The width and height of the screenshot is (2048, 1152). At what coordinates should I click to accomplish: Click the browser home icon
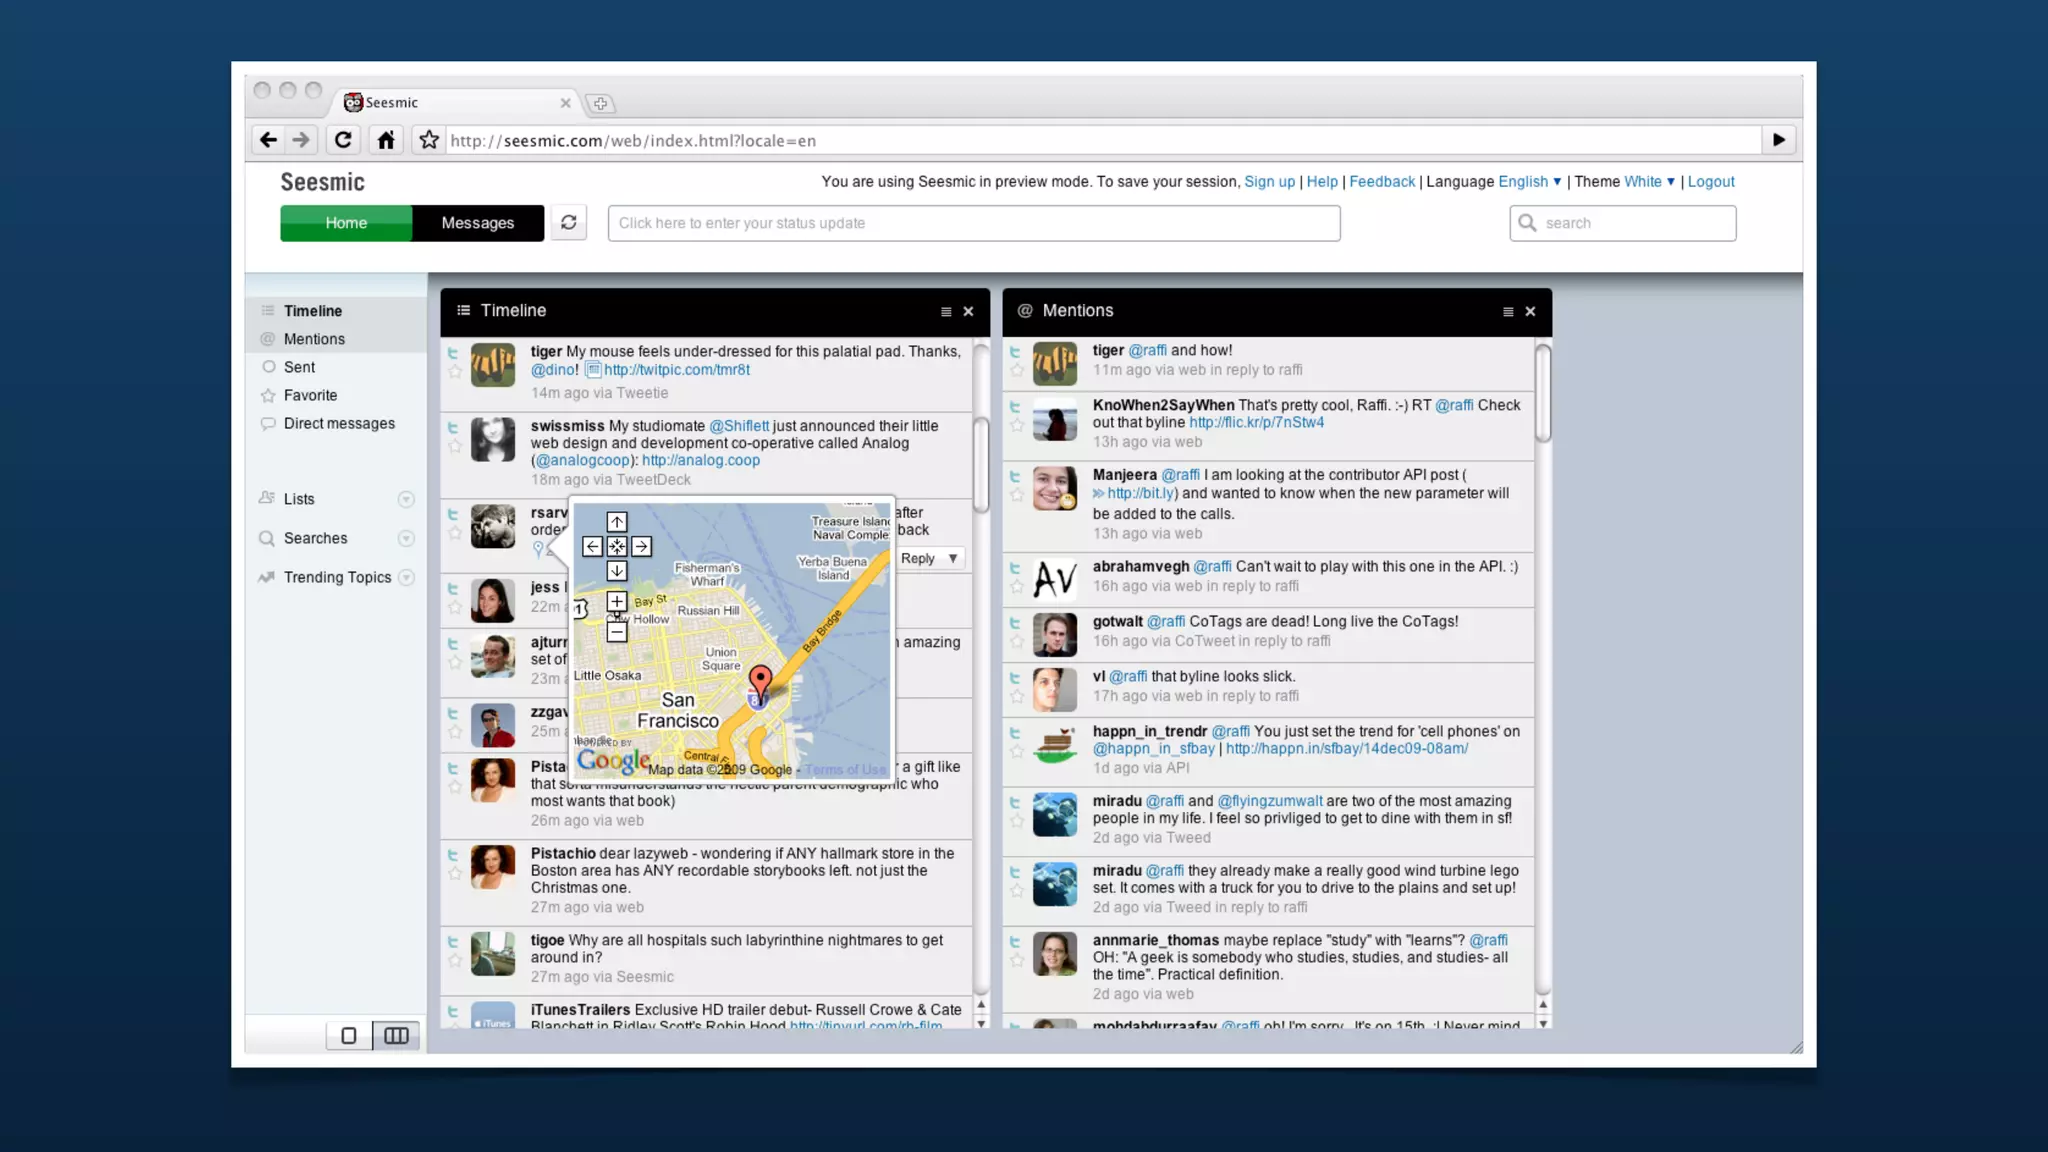point(386,140)
